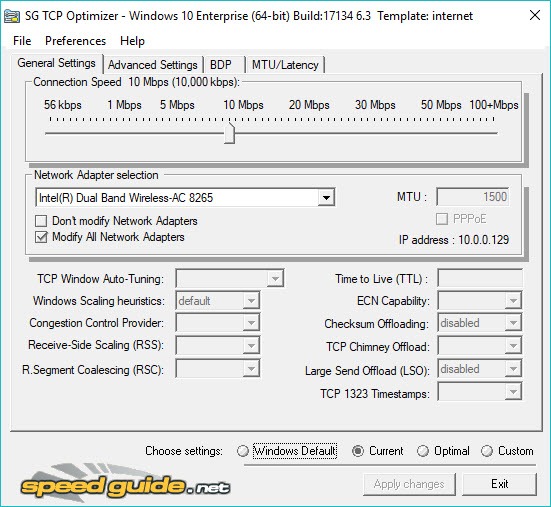Open the Preferences menu
This screenshot has height=507, width=551.
coord(75,41)
